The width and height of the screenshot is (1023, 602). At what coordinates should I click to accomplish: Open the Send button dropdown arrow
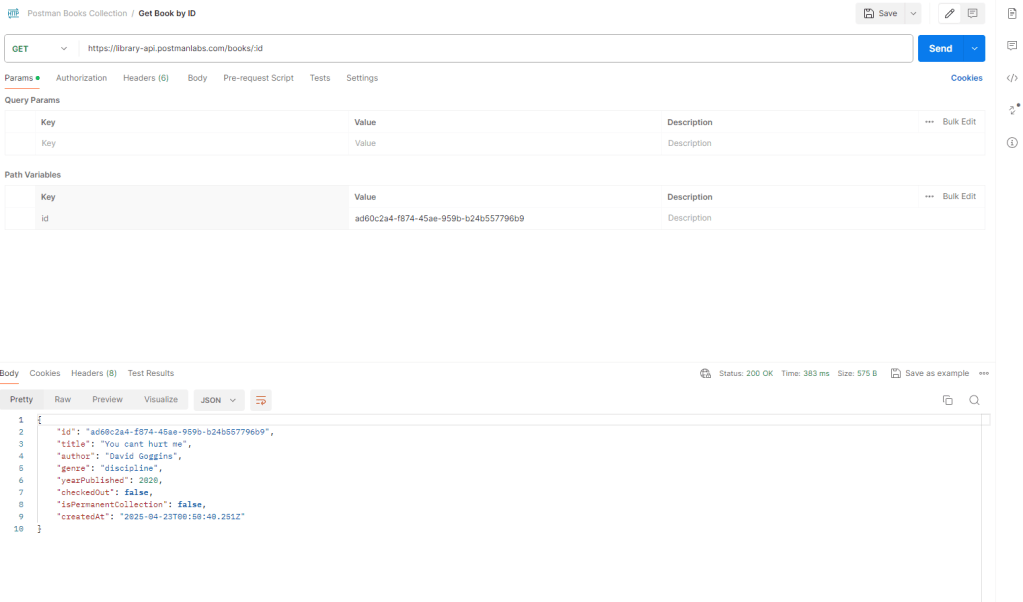(x=975, y=48)
